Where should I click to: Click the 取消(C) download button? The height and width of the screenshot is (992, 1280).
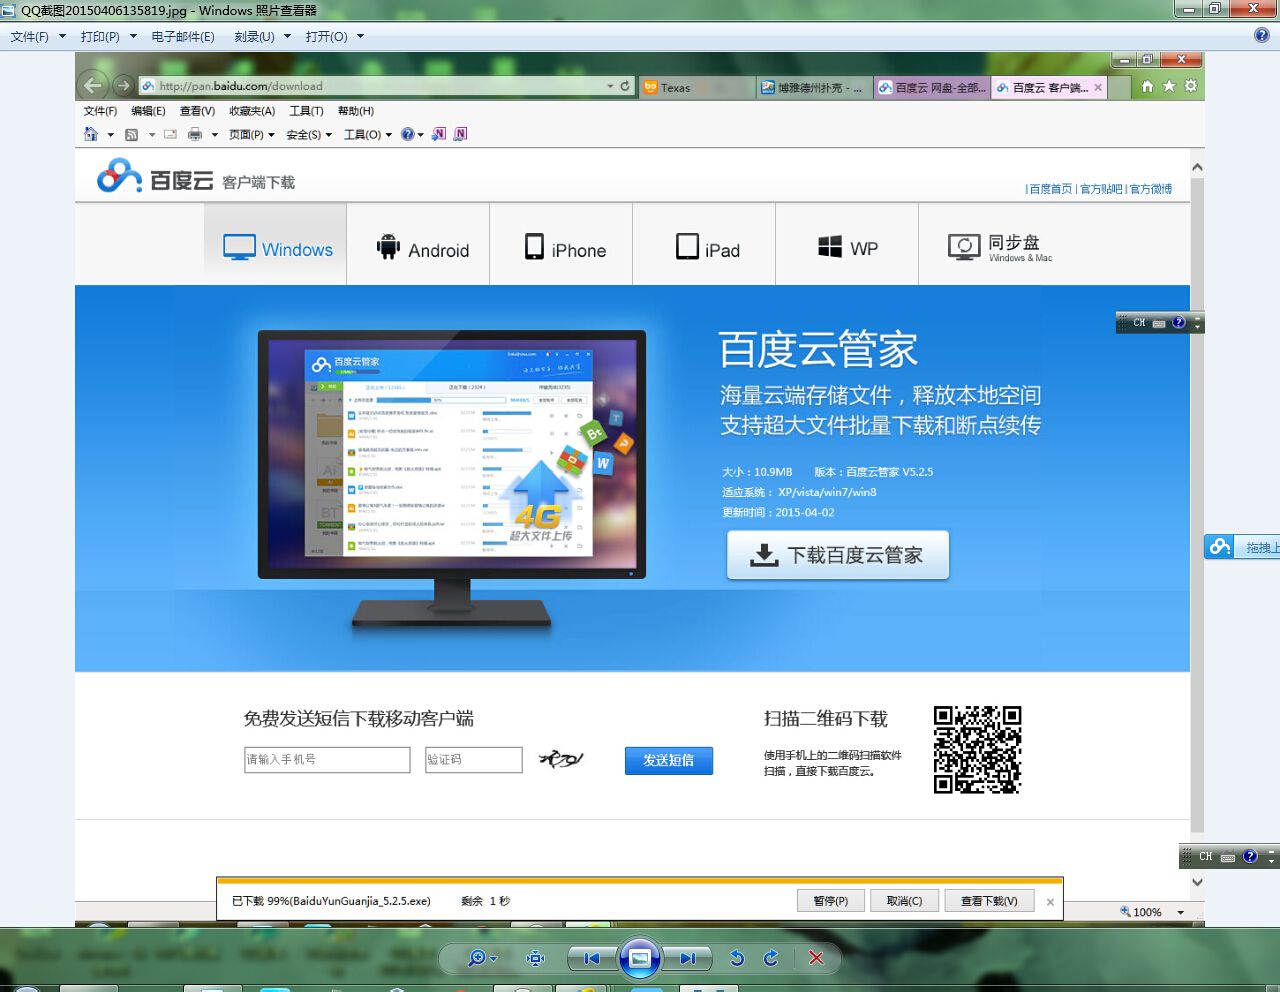(x=904, y=901)
